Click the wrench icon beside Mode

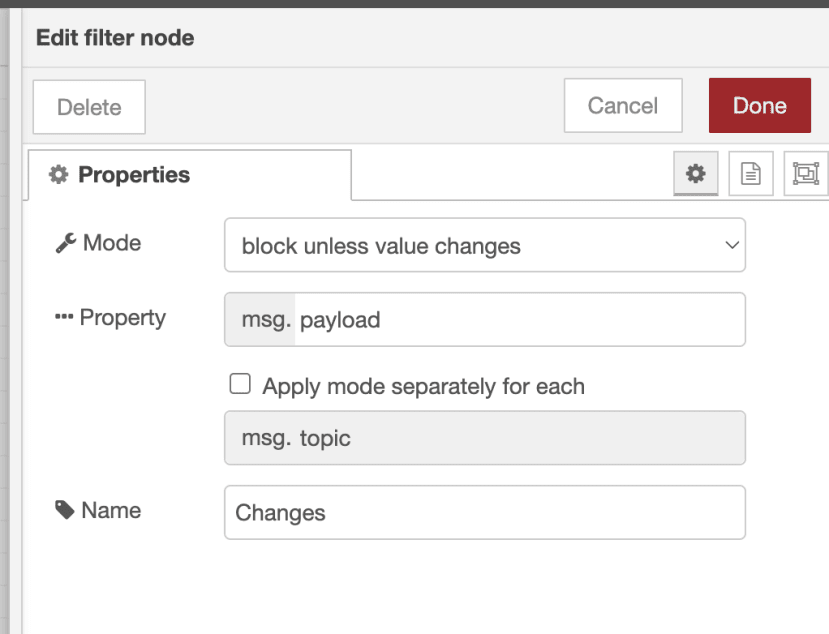point(65,243)
